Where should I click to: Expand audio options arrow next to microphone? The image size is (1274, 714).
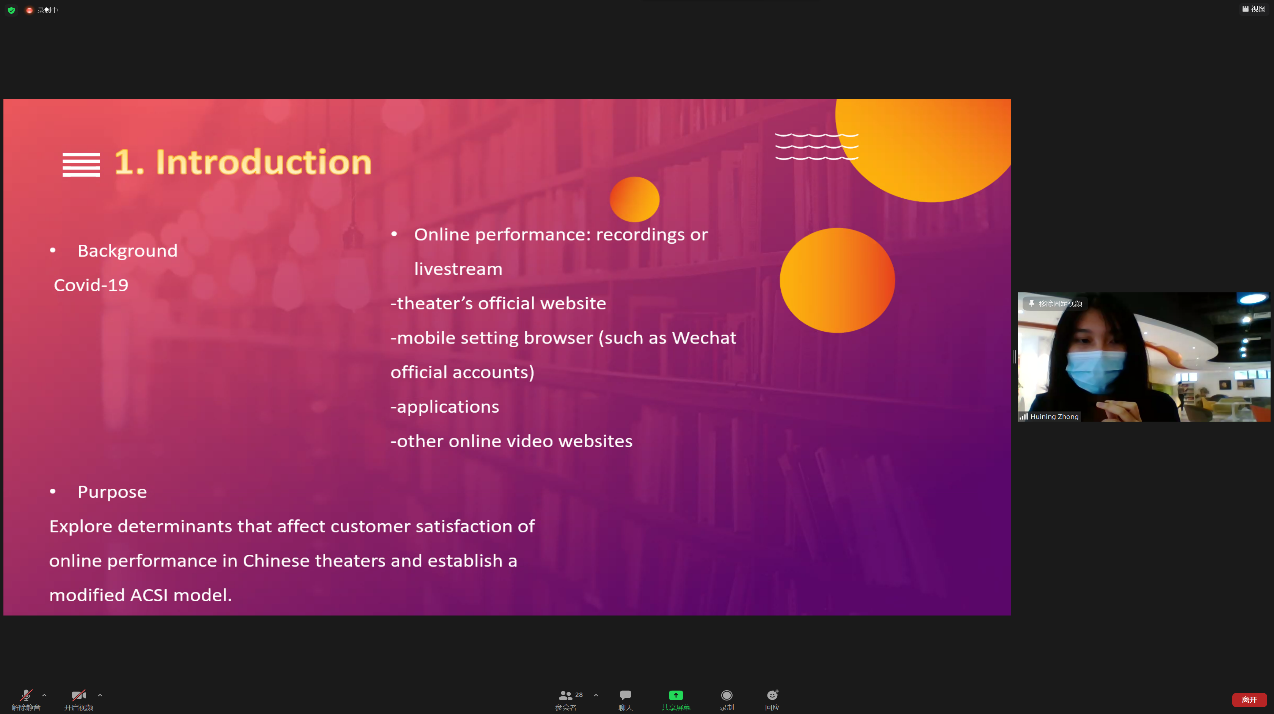coord(44,695)
